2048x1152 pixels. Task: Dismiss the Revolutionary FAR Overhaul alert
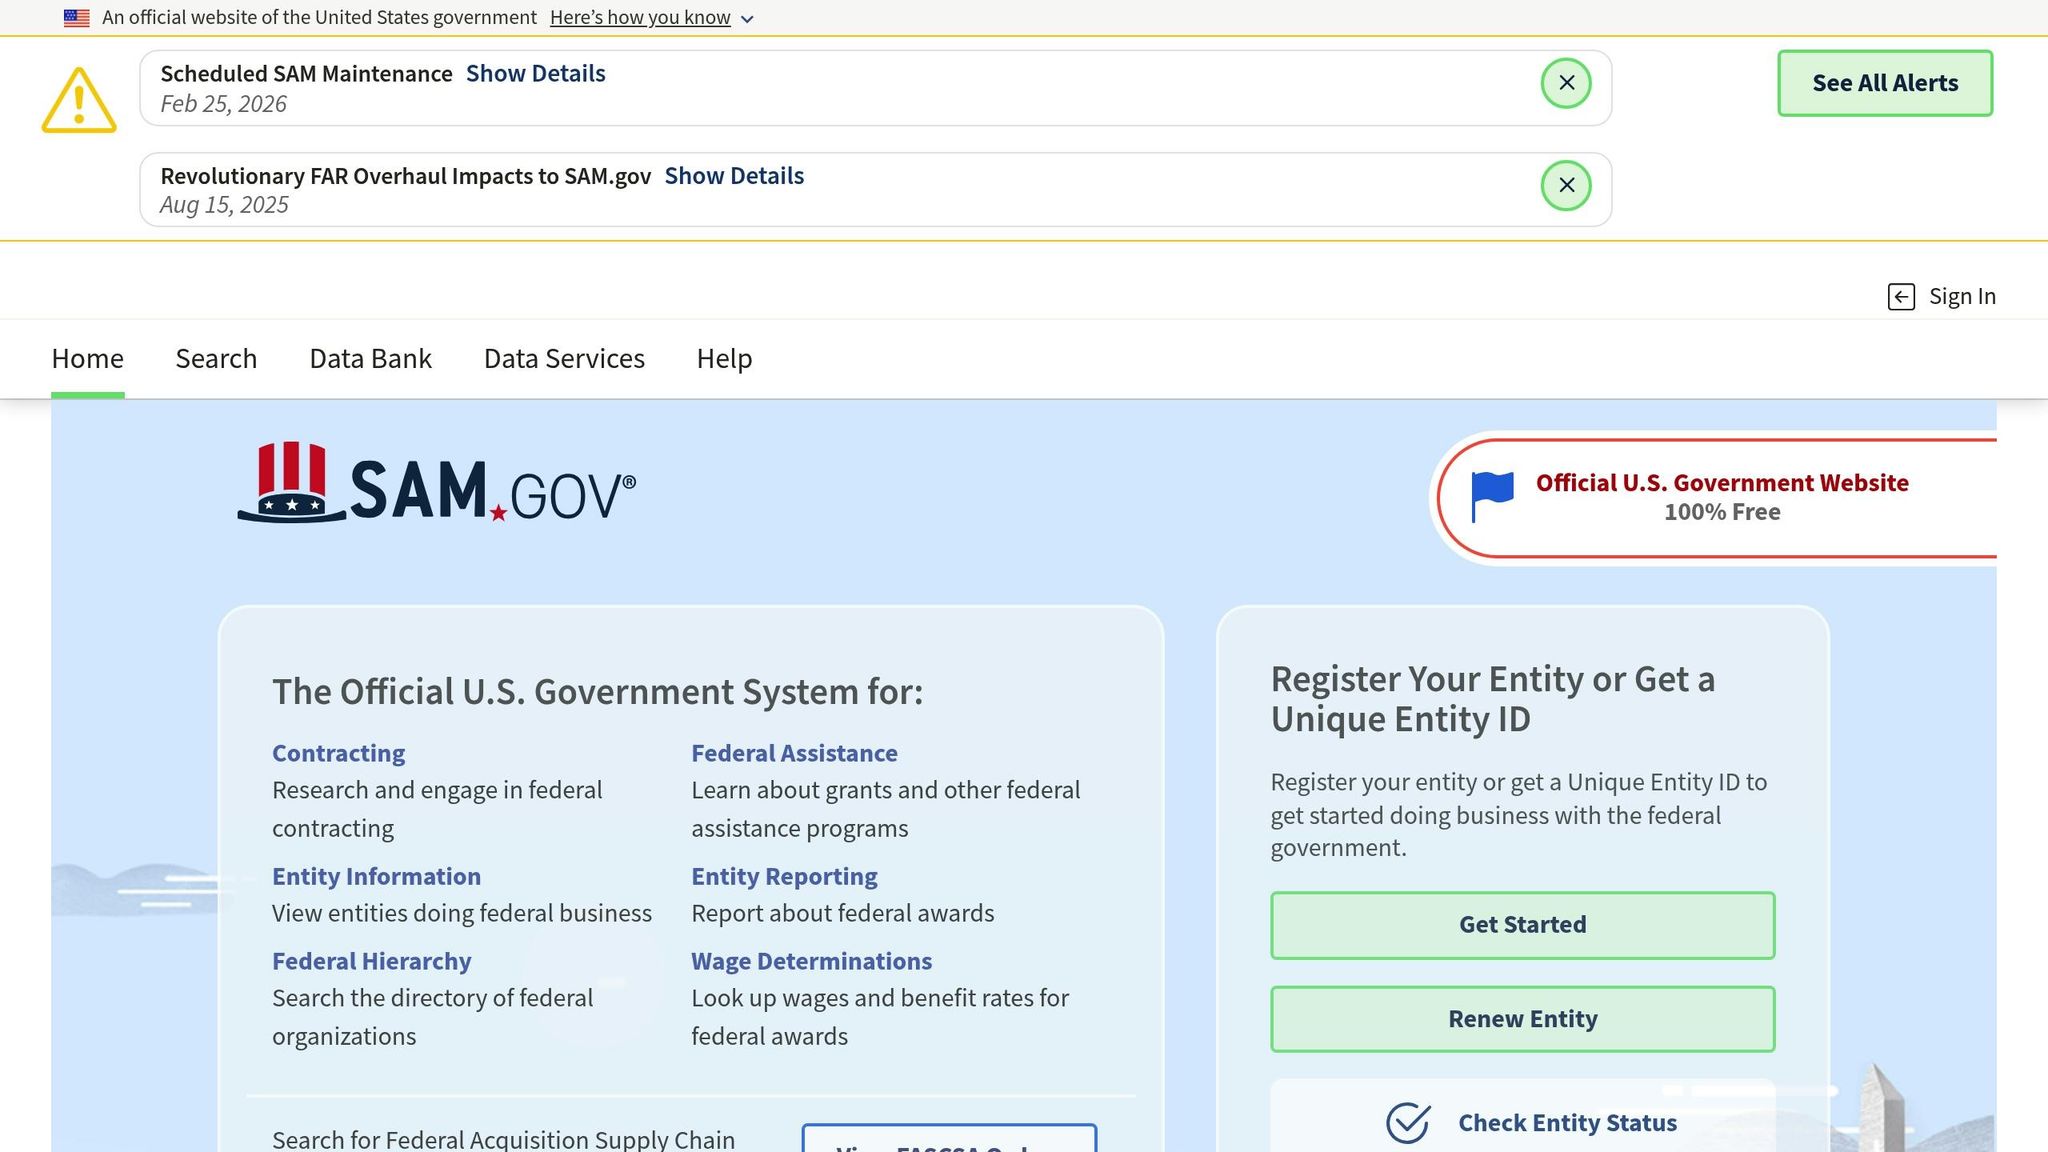pyautogui.click(x=1566, y=185)
